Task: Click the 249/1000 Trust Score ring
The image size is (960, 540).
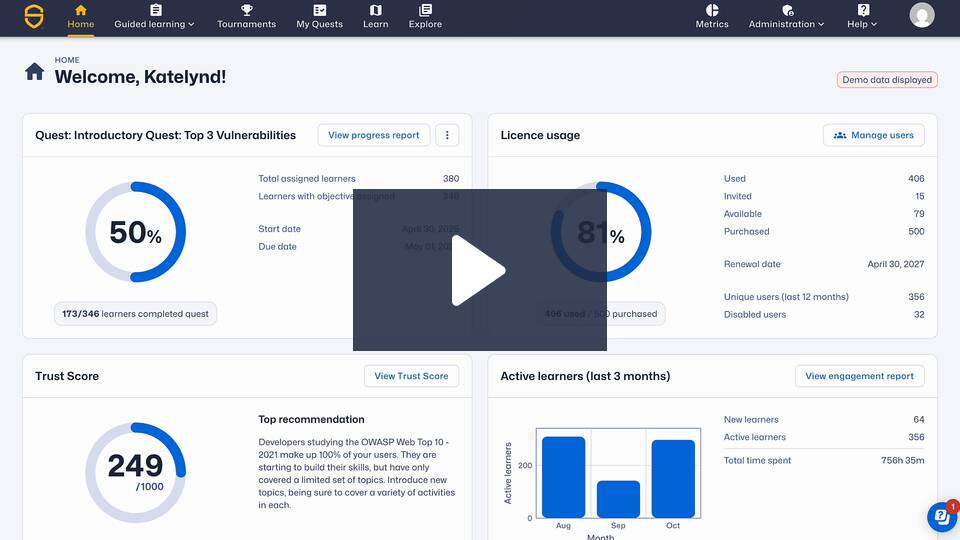Action: point(135,473)
